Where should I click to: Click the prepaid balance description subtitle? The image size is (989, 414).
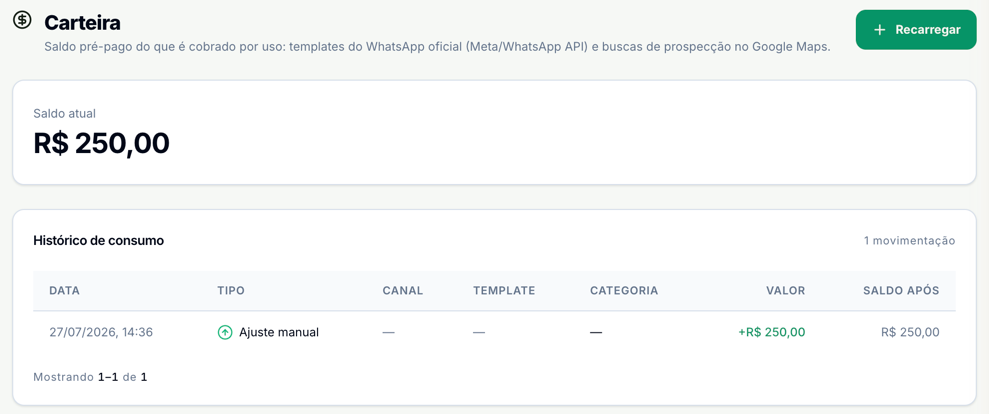(437, 47)
